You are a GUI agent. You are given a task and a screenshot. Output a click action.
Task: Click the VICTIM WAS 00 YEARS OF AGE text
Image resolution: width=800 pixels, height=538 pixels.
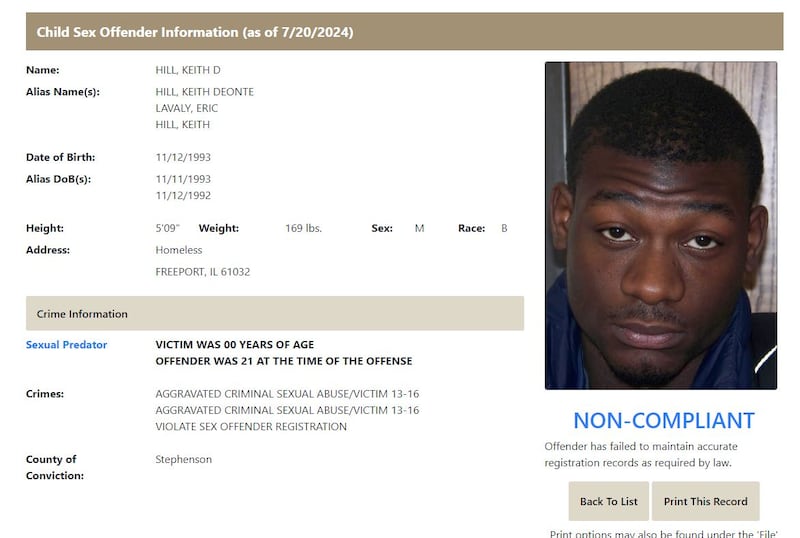point(235,345)
